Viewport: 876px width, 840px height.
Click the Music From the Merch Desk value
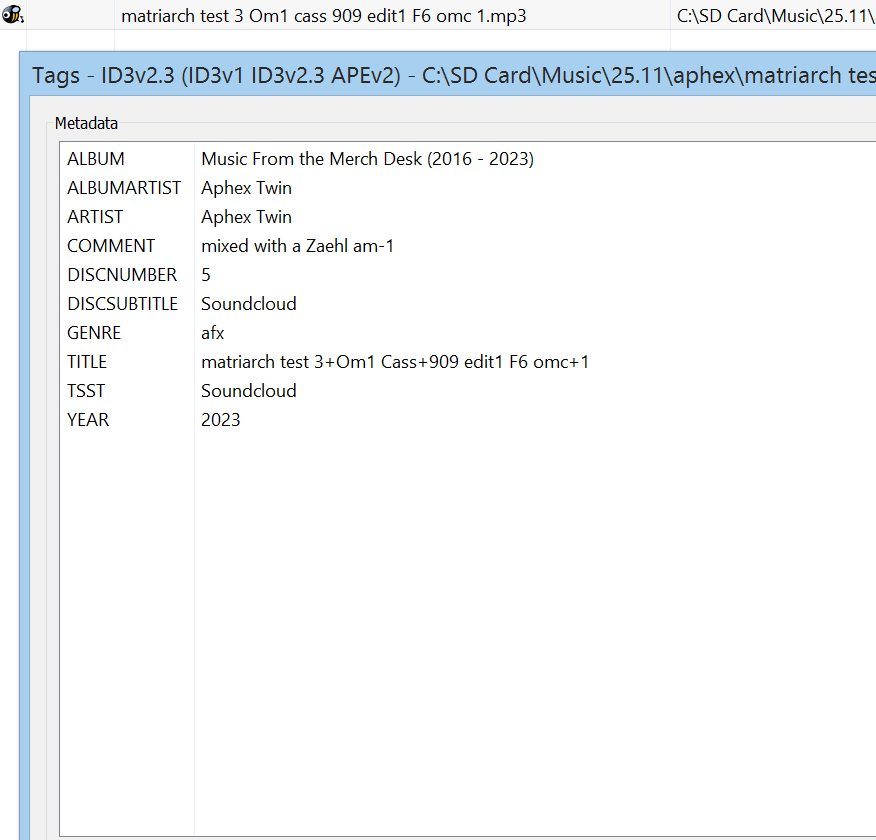pos(367,159)
